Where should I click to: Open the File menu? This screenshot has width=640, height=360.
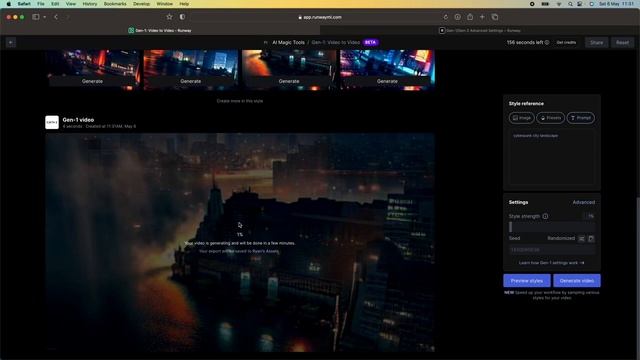pos(41,4)
